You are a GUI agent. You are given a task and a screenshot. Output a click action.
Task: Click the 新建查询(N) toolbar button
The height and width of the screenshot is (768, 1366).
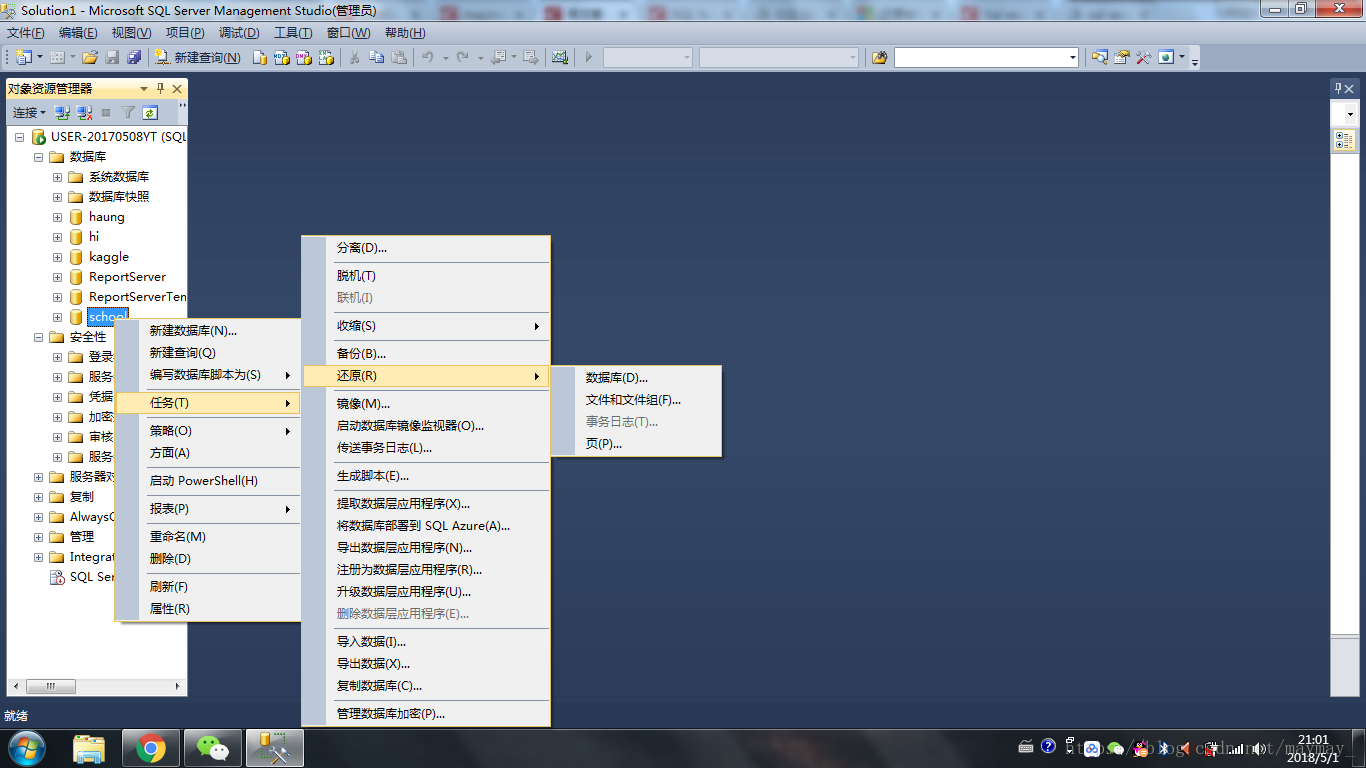(198, 57)
